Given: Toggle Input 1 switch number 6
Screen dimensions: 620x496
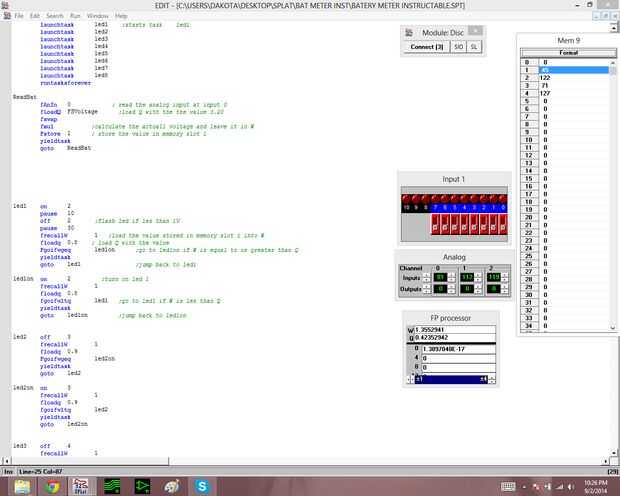Looking at the screenshot, I should click(x=445, y=224).
